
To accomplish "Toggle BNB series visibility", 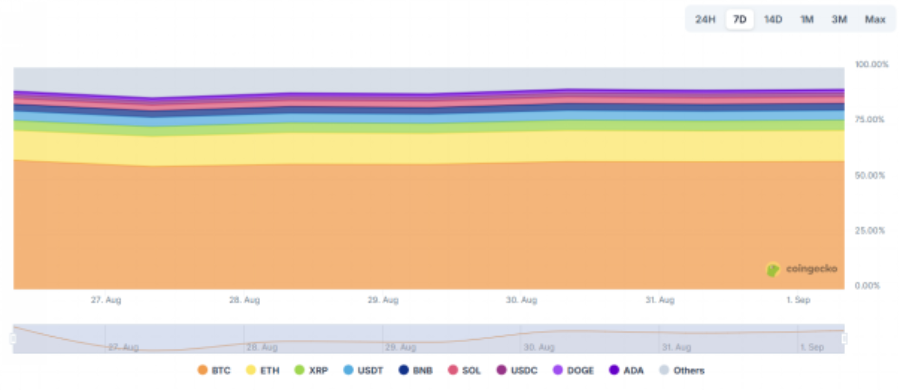I will tap(415, 370).
